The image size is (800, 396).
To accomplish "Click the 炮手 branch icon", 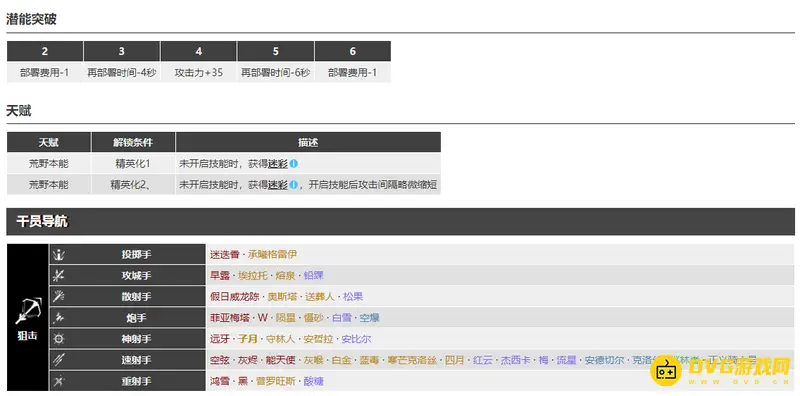I will pos(59,318).
